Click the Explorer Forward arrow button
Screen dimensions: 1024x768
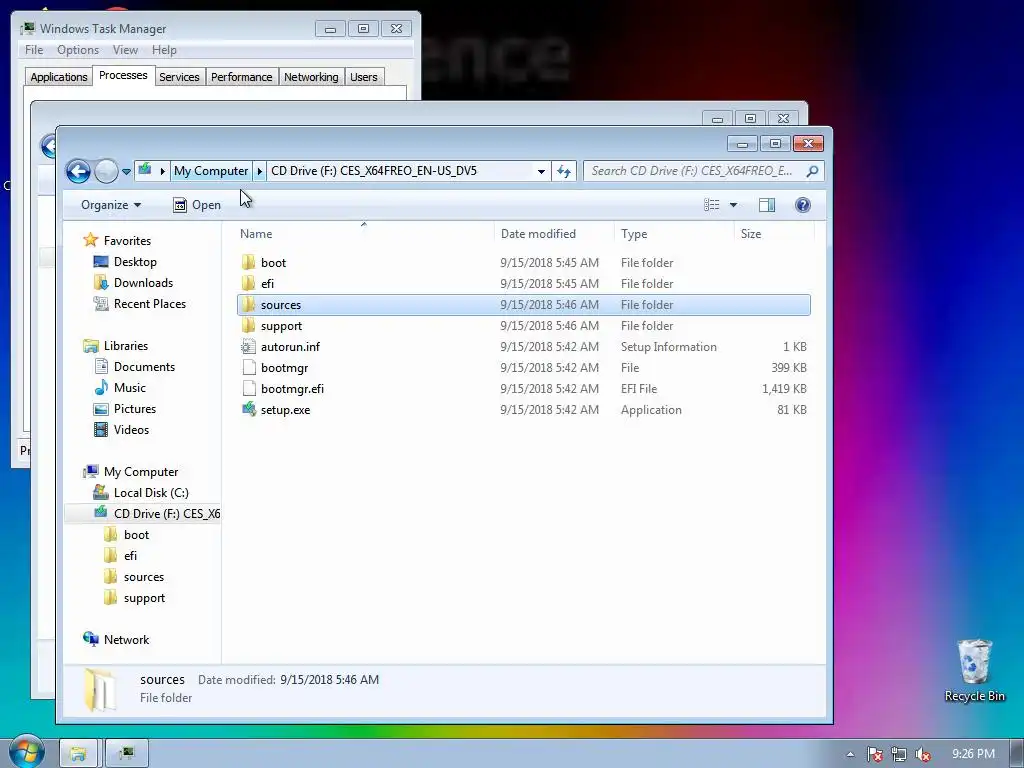[106, 172]
